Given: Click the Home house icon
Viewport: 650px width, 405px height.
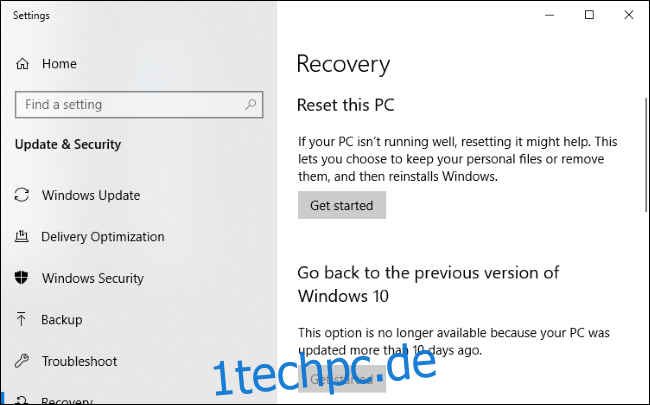Looking at the screenshot, I should pos(22,64).
